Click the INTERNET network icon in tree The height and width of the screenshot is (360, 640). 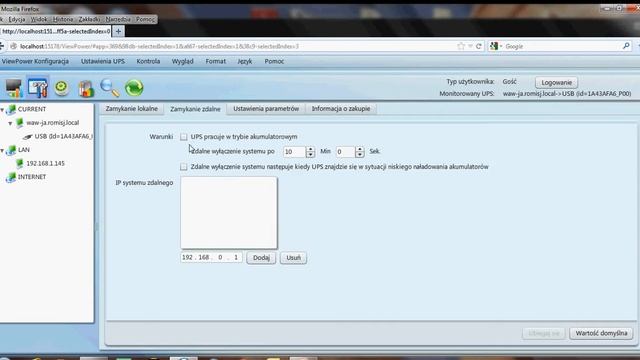pos(11,177)
